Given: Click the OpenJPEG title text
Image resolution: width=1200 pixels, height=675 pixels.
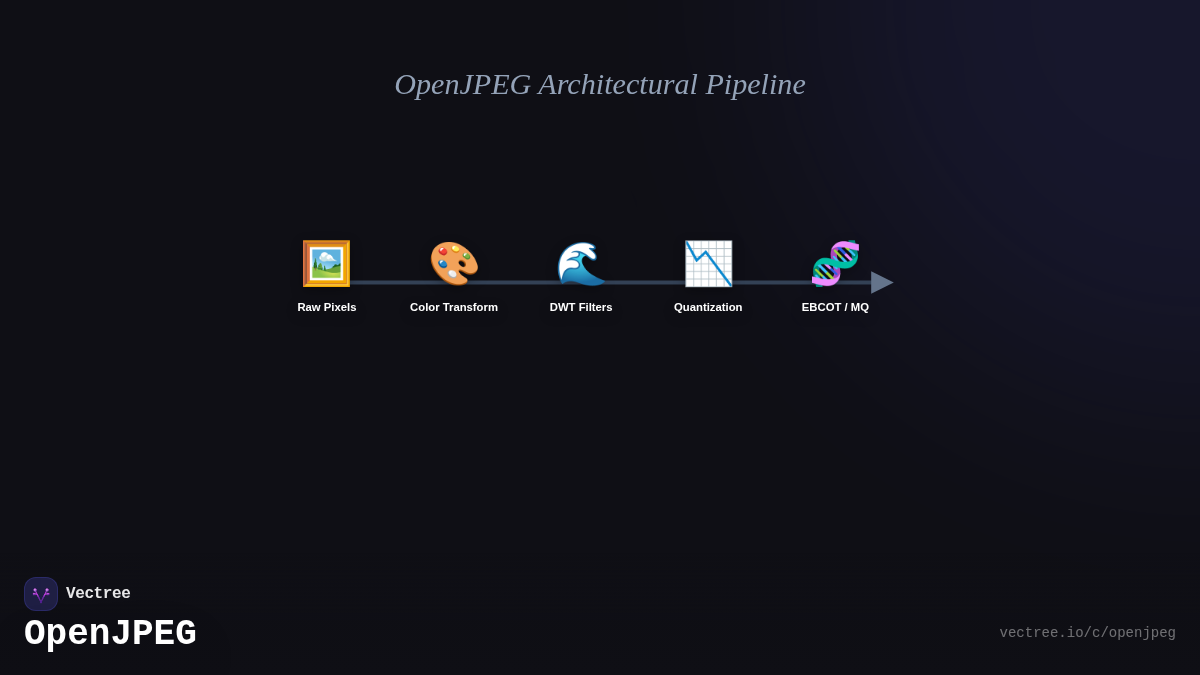Looking at the screenshot, I should pyautogui.click(x=110, y=632).
